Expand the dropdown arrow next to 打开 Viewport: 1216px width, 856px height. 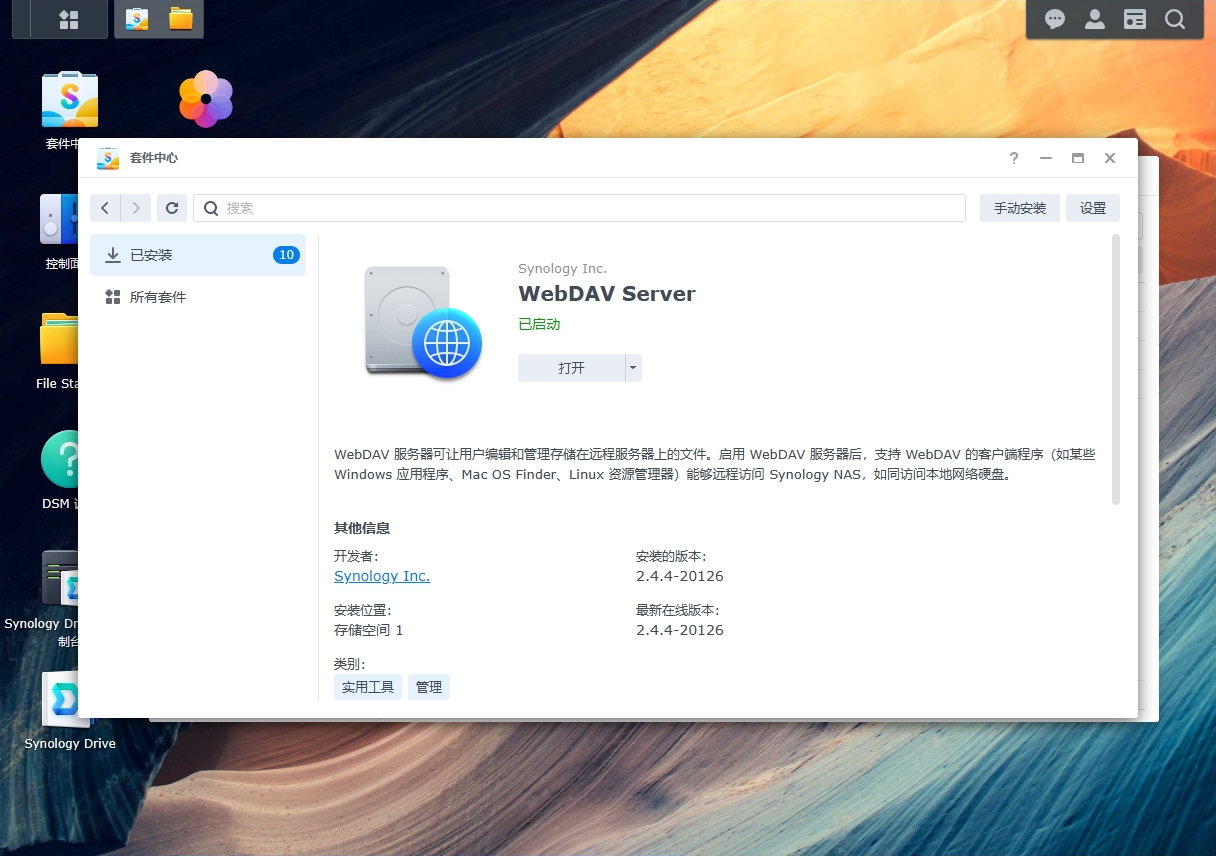pos(633,368)
